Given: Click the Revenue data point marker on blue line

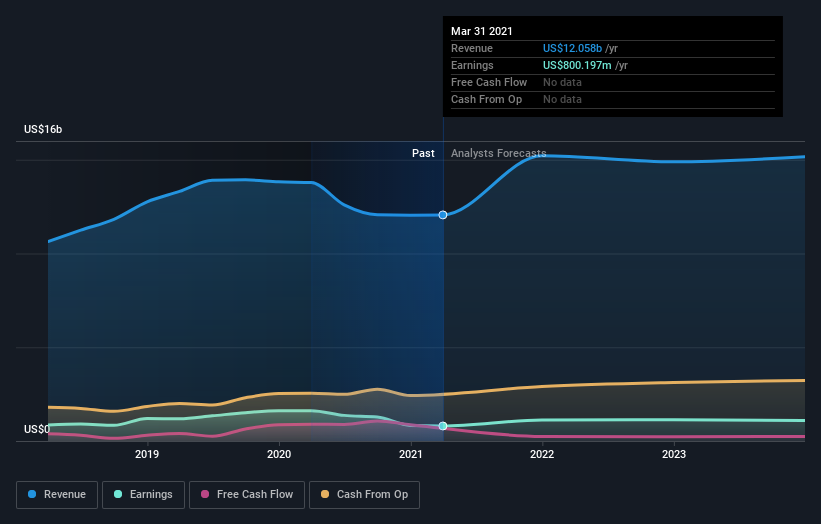Looking at the screenshot, I should [443, 215].
